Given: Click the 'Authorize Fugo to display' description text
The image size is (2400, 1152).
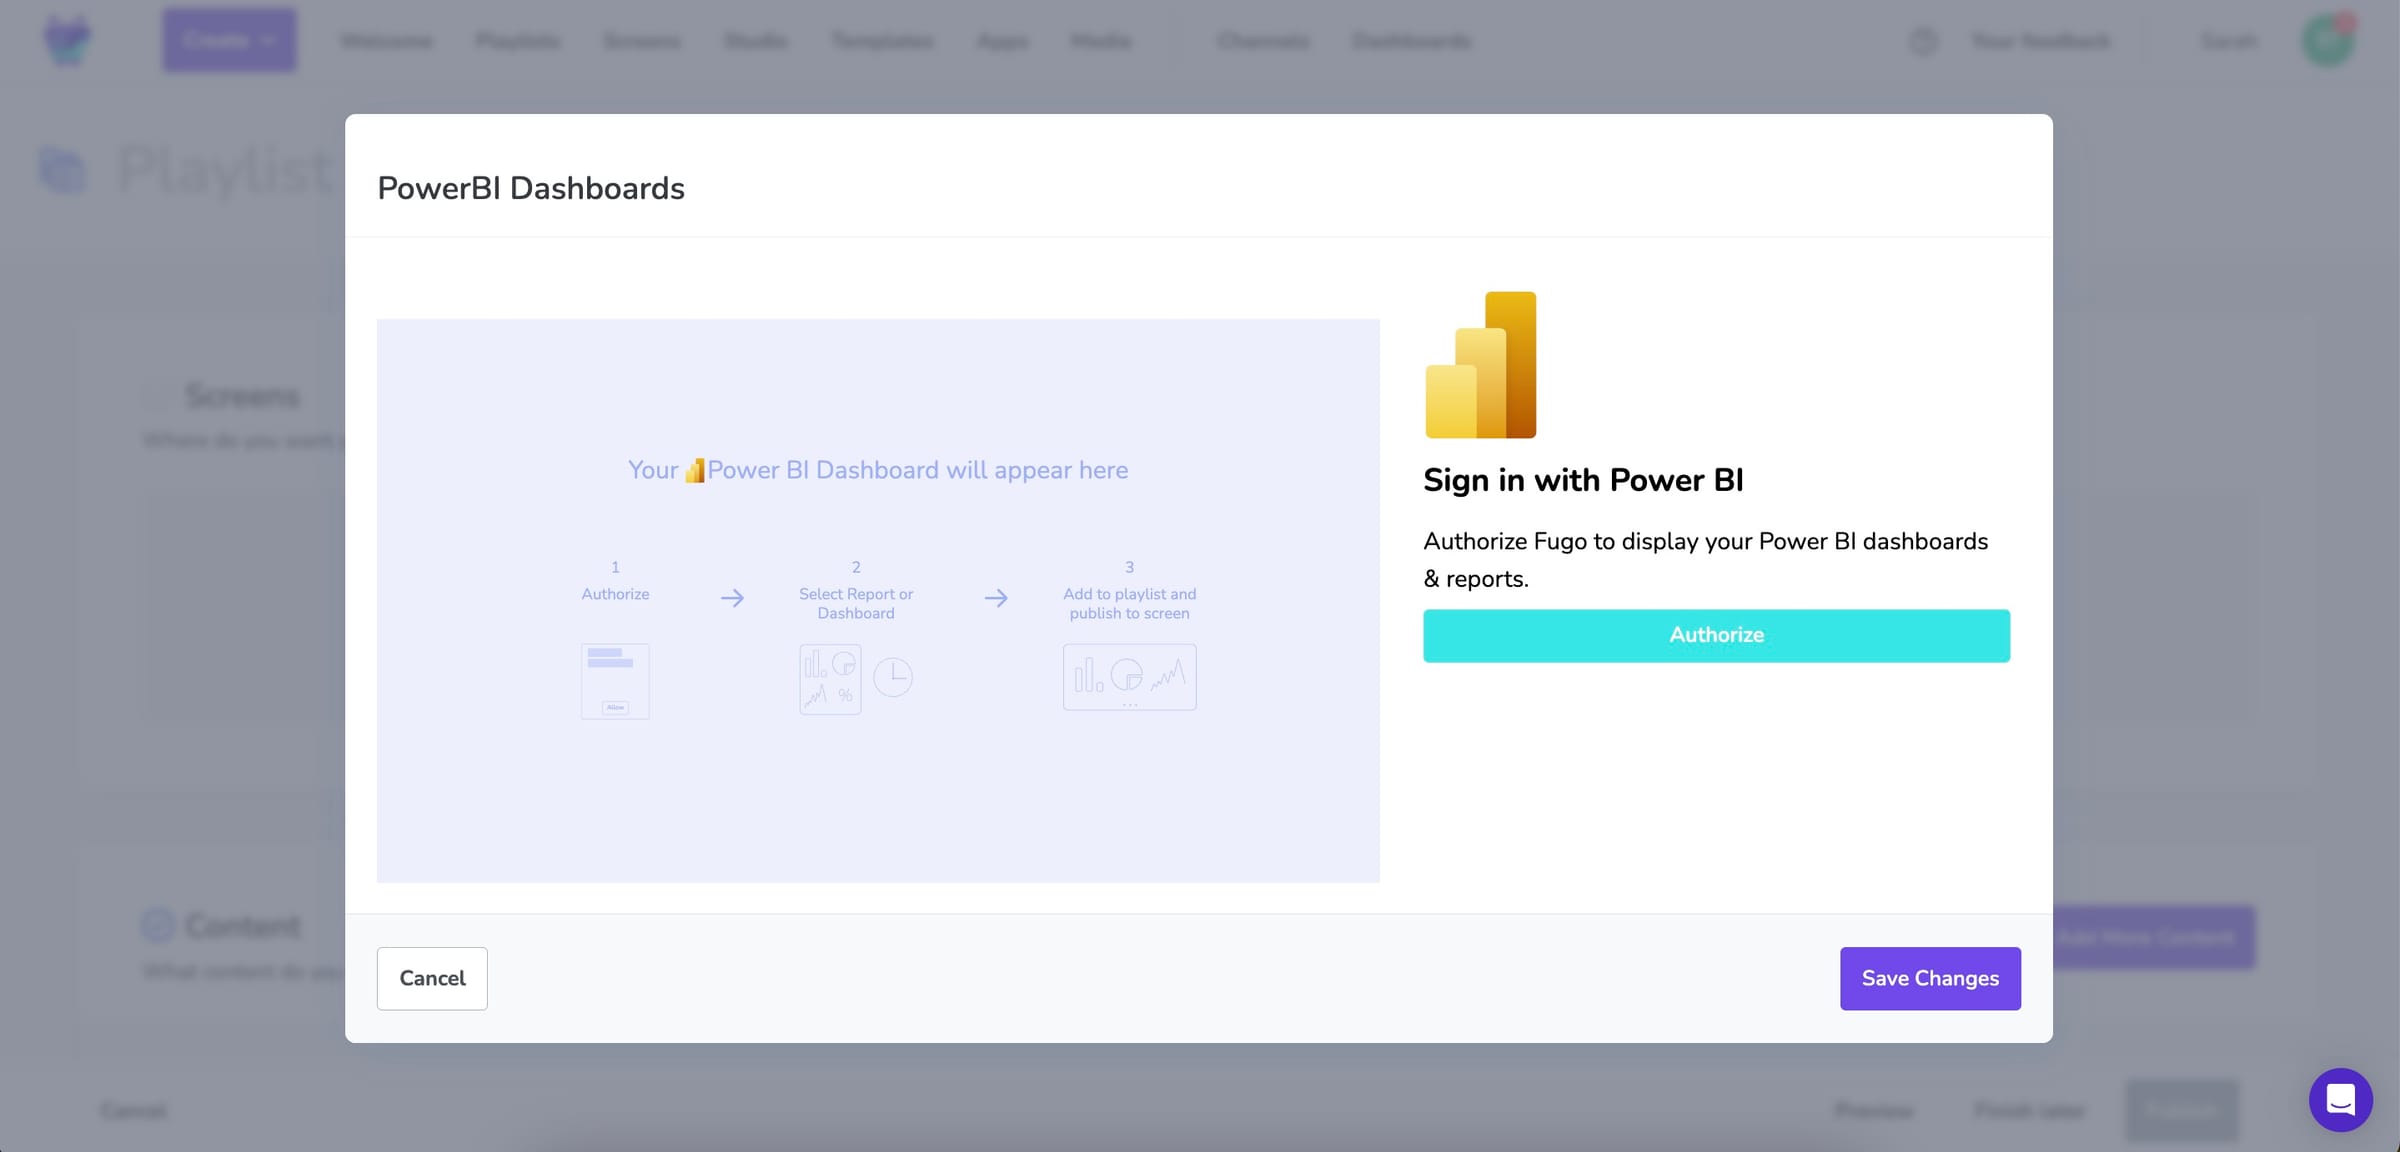Looking at the screenshot, I should pyautogui.click(x=1705, y=559).
